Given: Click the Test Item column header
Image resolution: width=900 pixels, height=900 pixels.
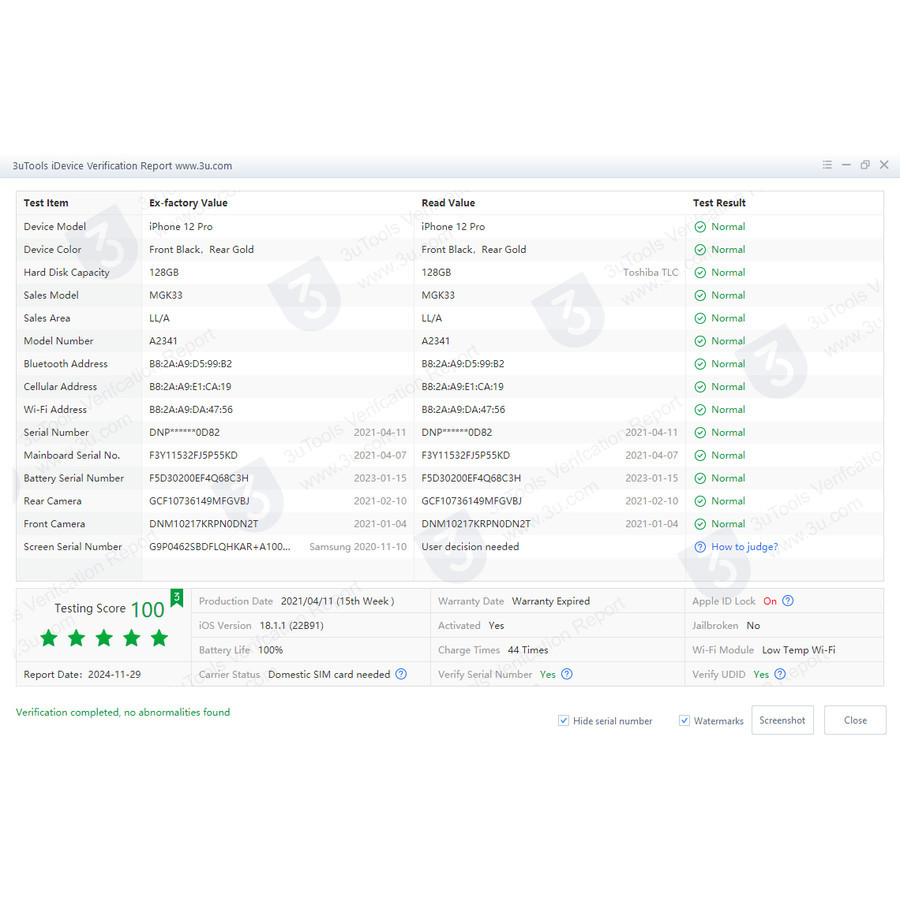Looking at the screenshot, I should point(47,203).
